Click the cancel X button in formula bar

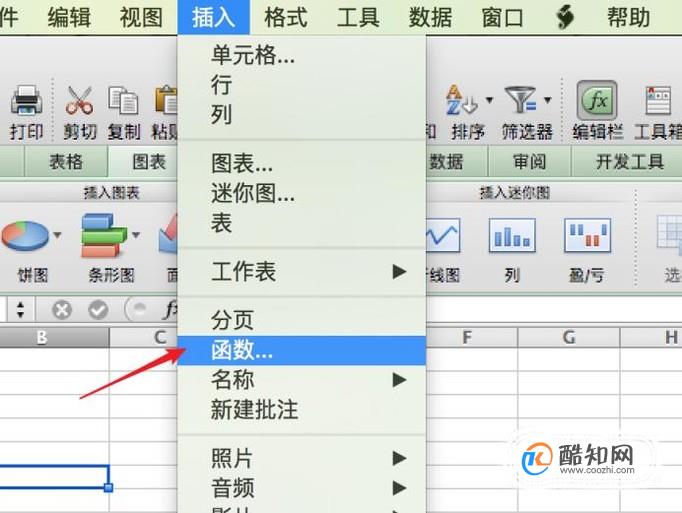click(x=62, y=310)
